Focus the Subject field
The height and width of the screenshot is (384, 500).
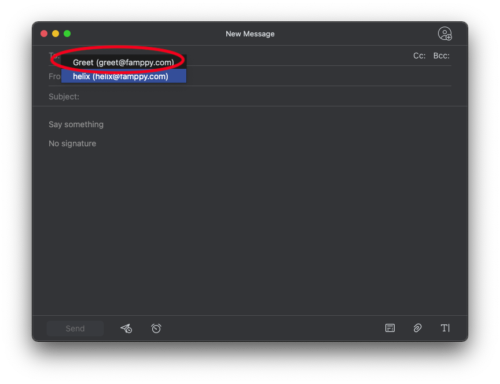(x=250, y=97)
